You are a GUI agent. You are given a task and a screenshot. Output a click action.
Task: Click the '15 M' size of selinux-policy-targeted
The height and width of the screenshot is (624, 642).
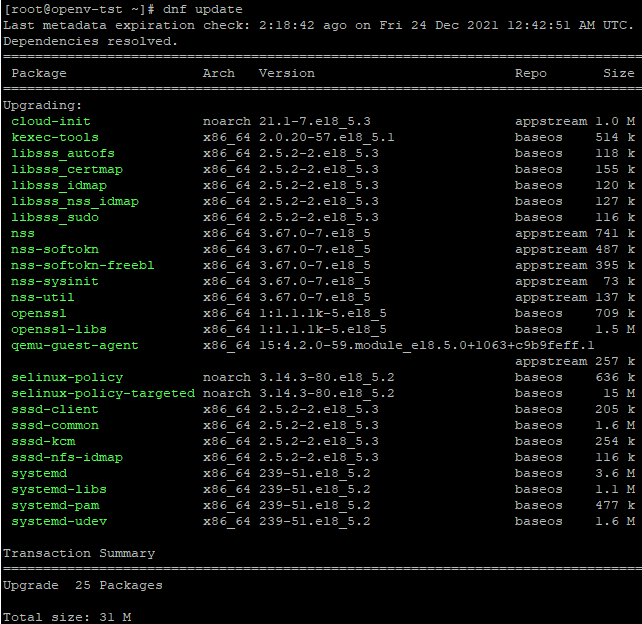click(619, 393)
